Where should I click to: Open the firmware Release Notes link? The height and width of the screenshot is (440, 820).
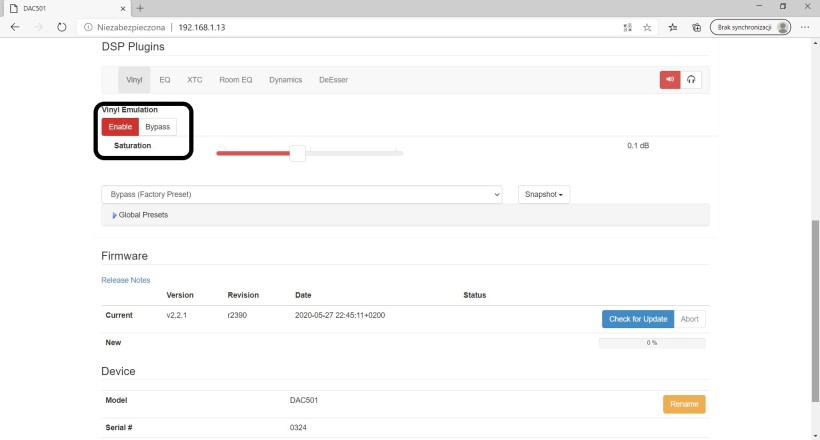[x=126, y=280]
